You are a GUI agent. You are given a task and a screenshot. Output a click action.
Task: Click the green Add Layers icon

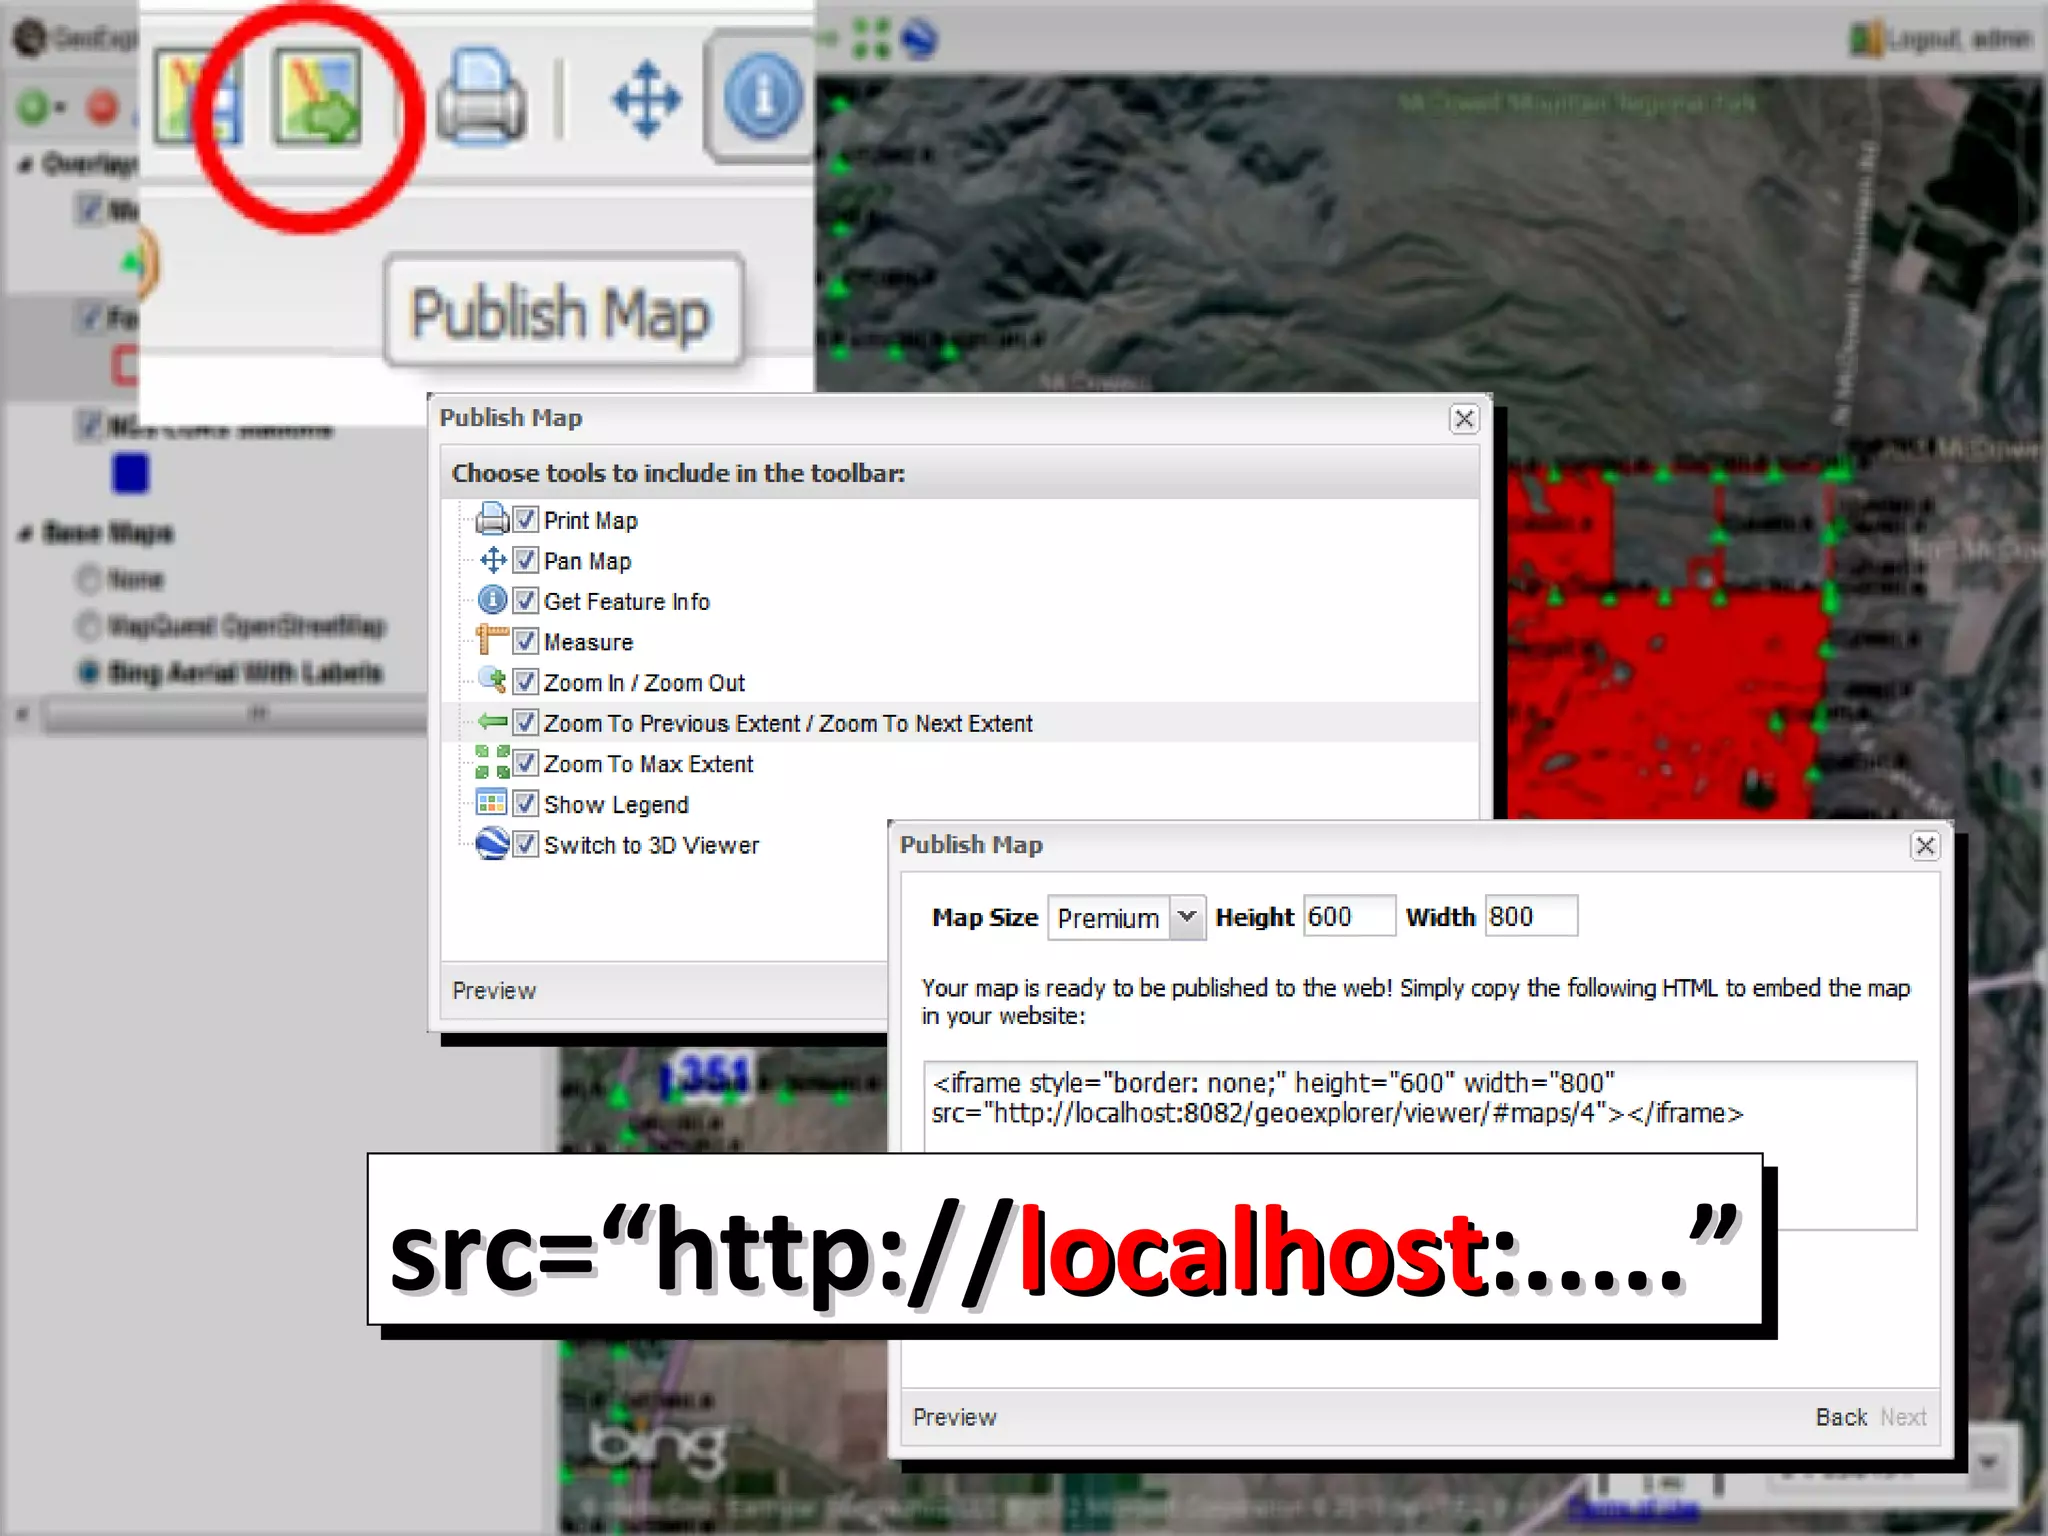click(33, 106)
